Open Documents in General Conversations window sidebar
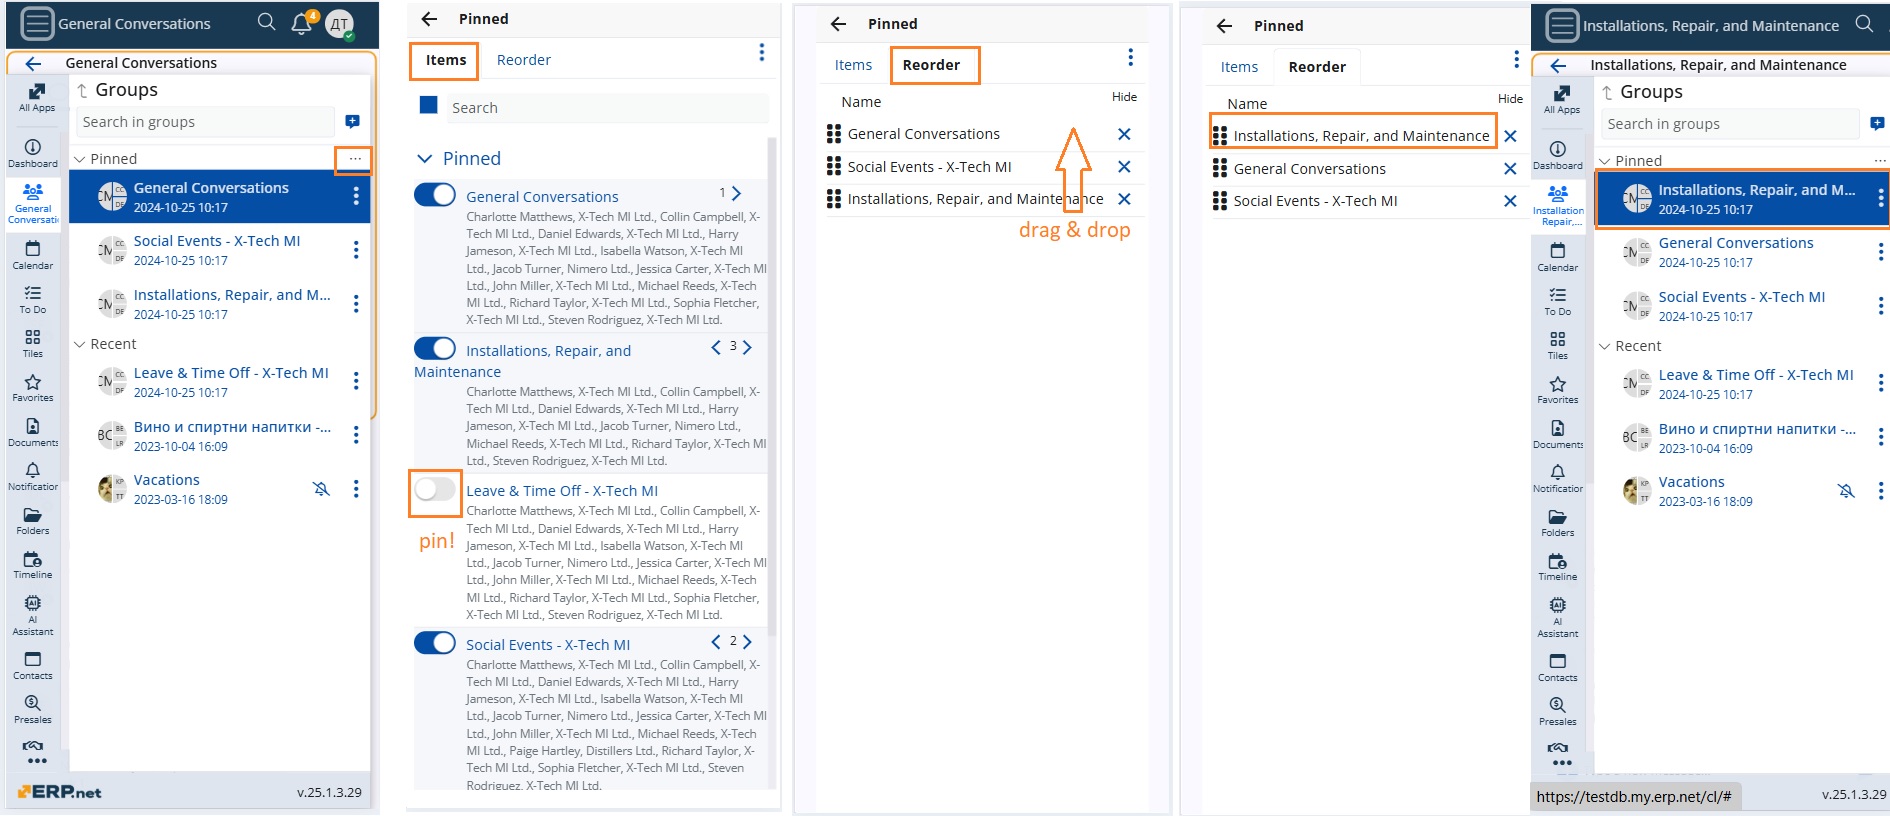Viewport: 1890px width, 816px height. 33,432
